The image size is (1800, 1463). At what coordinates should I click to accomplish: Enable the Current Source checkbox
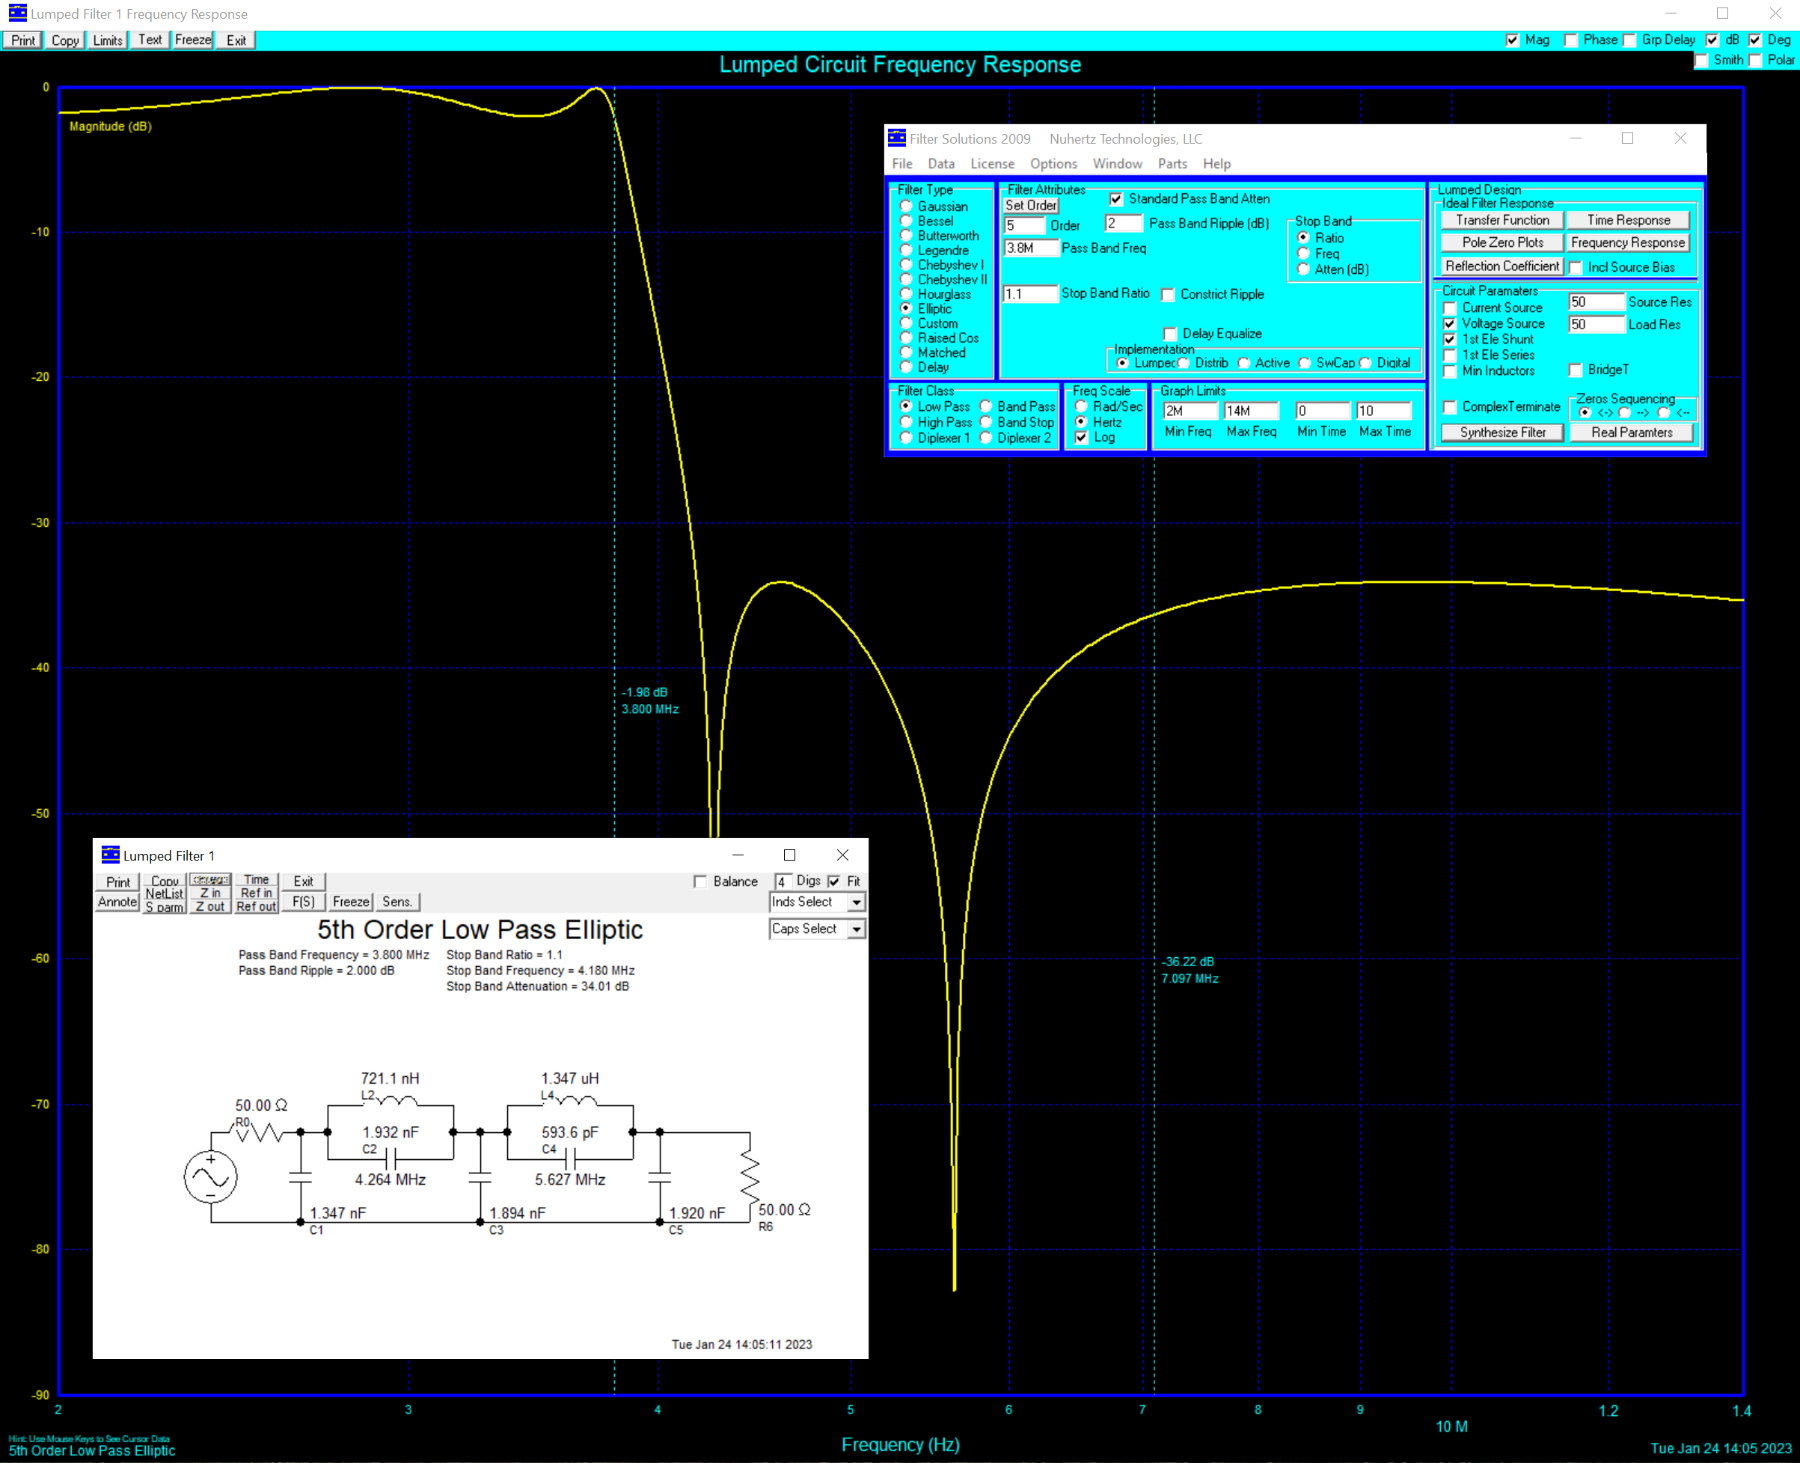[1450, 308]
